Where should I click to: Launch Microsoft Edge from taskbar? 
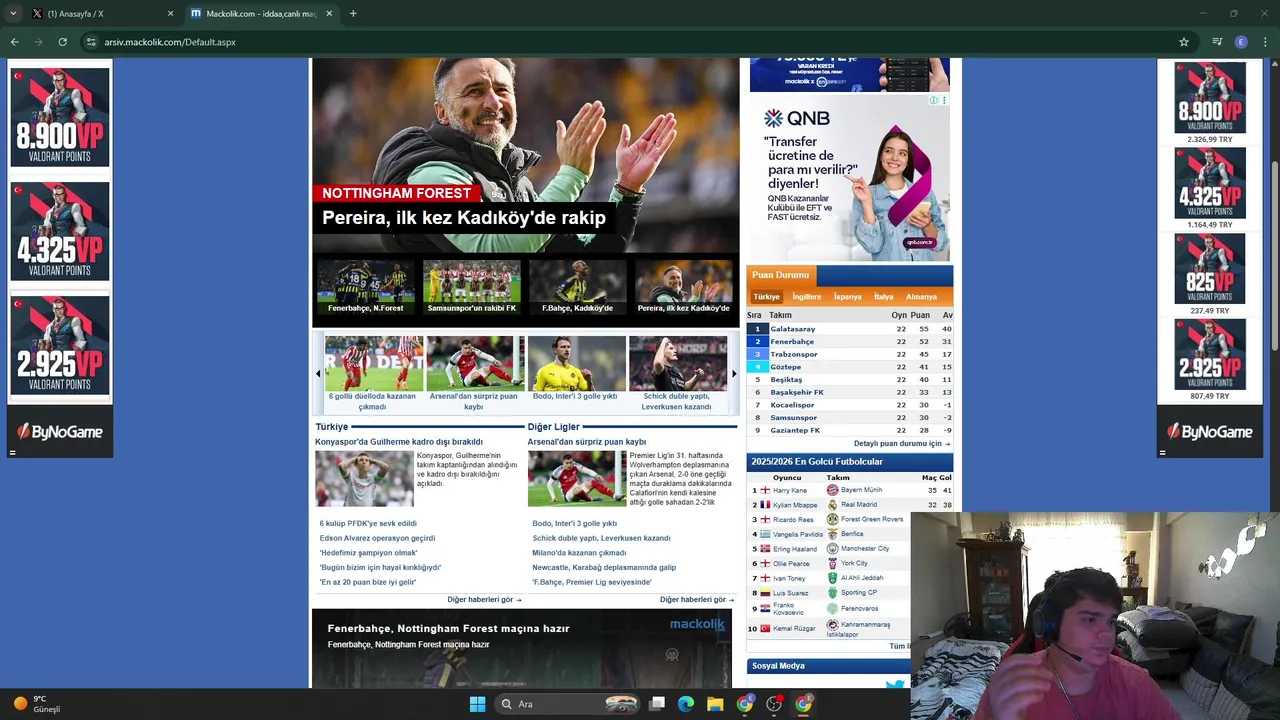(x=686, y=704)
